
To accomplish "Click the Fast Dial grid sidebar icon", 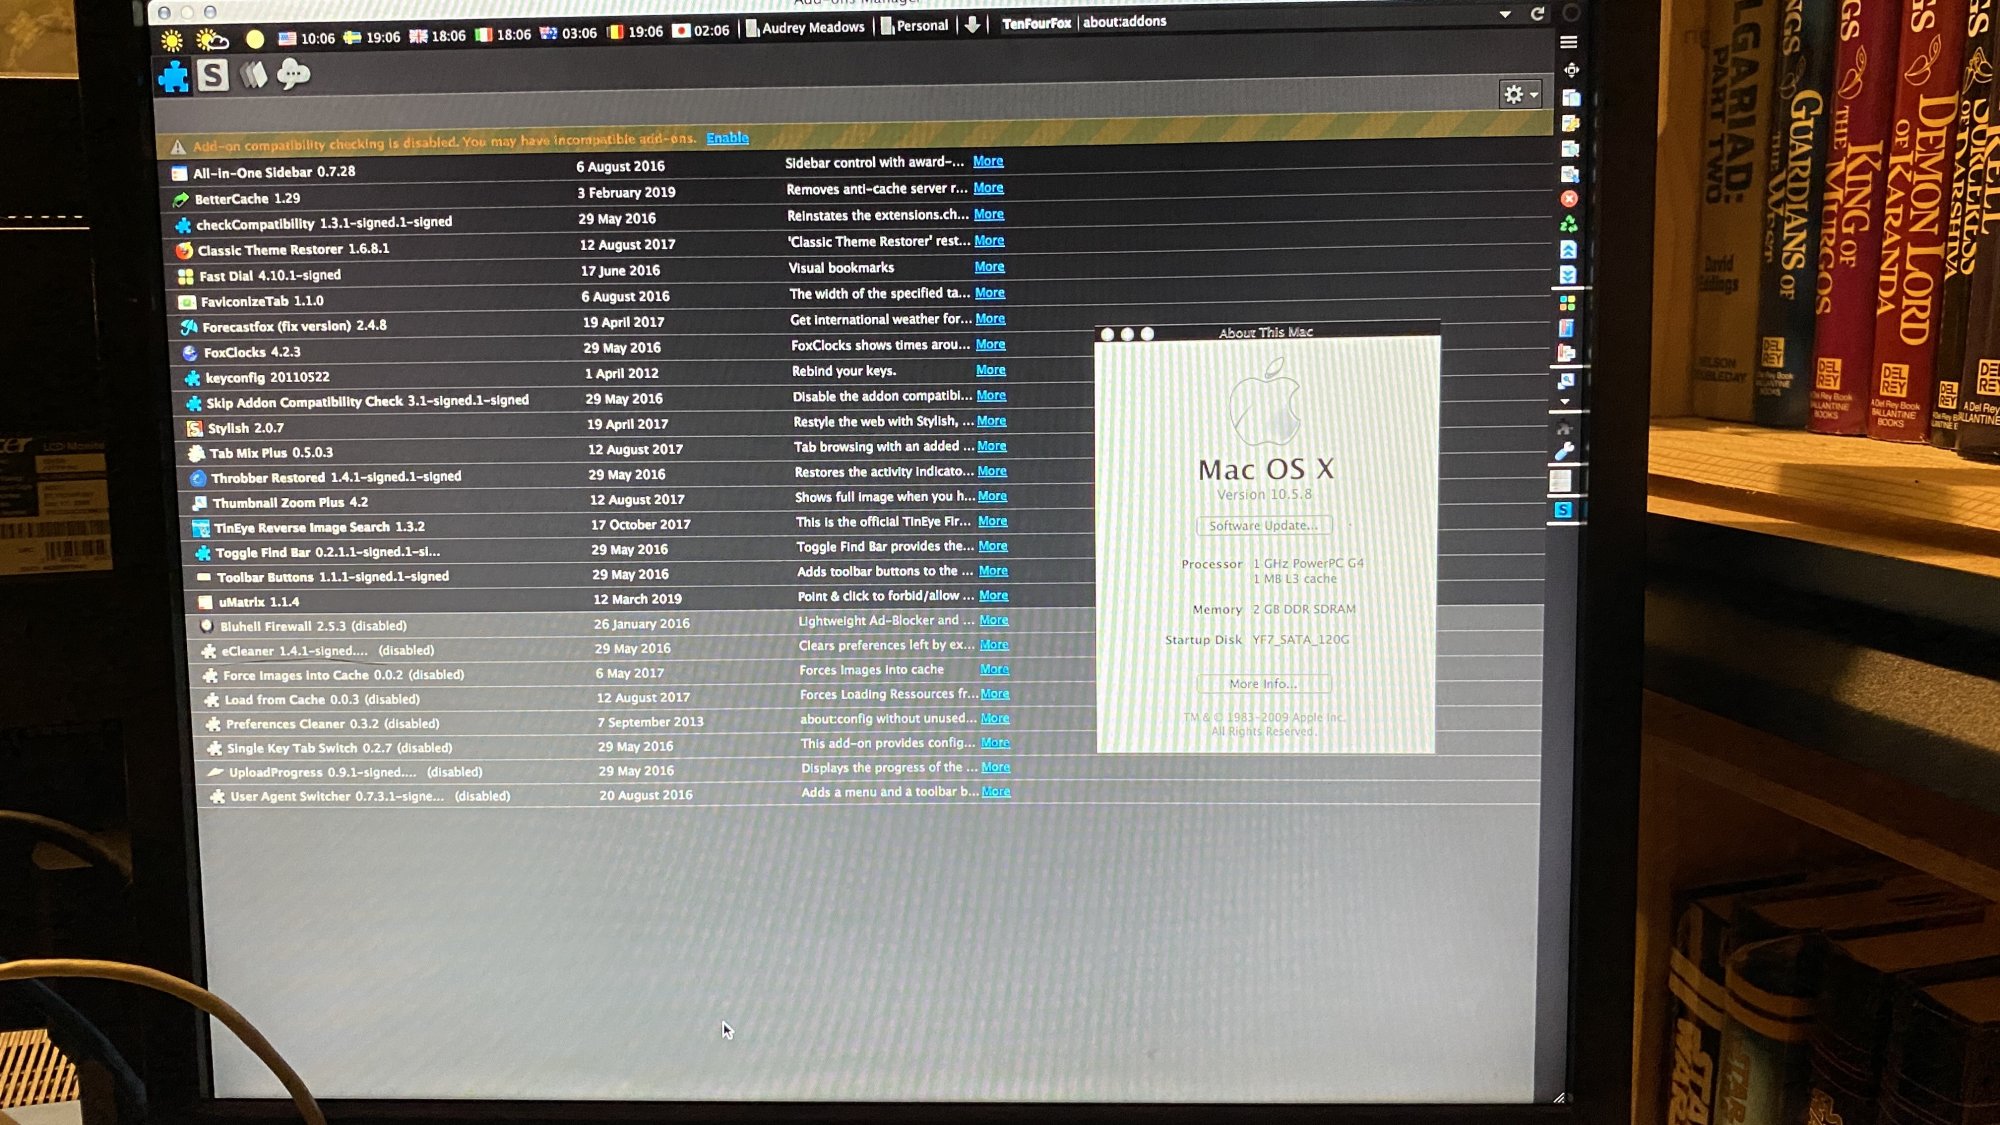I will pyautogui.click(x=1567, y=302).
